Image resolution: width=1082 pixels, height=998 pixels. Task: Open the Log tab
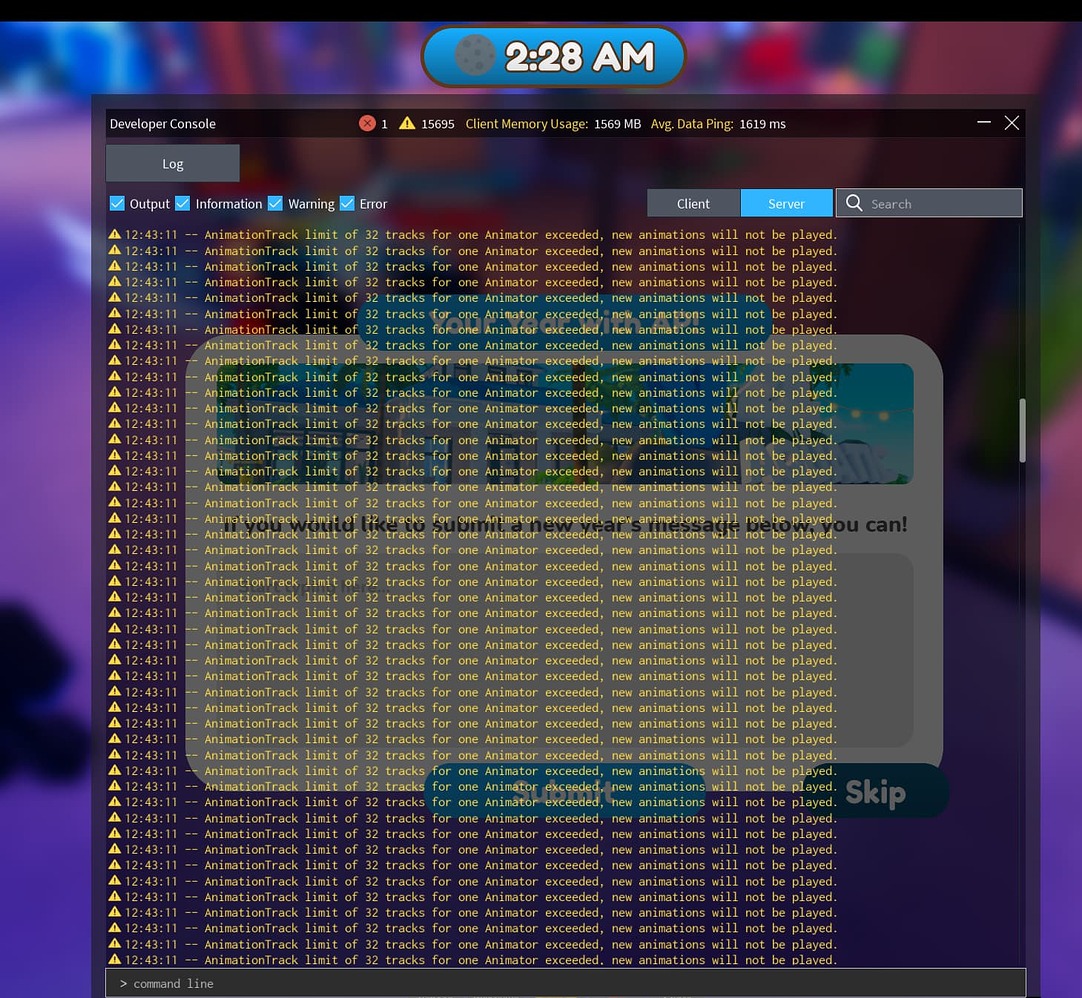pos(173,164)
